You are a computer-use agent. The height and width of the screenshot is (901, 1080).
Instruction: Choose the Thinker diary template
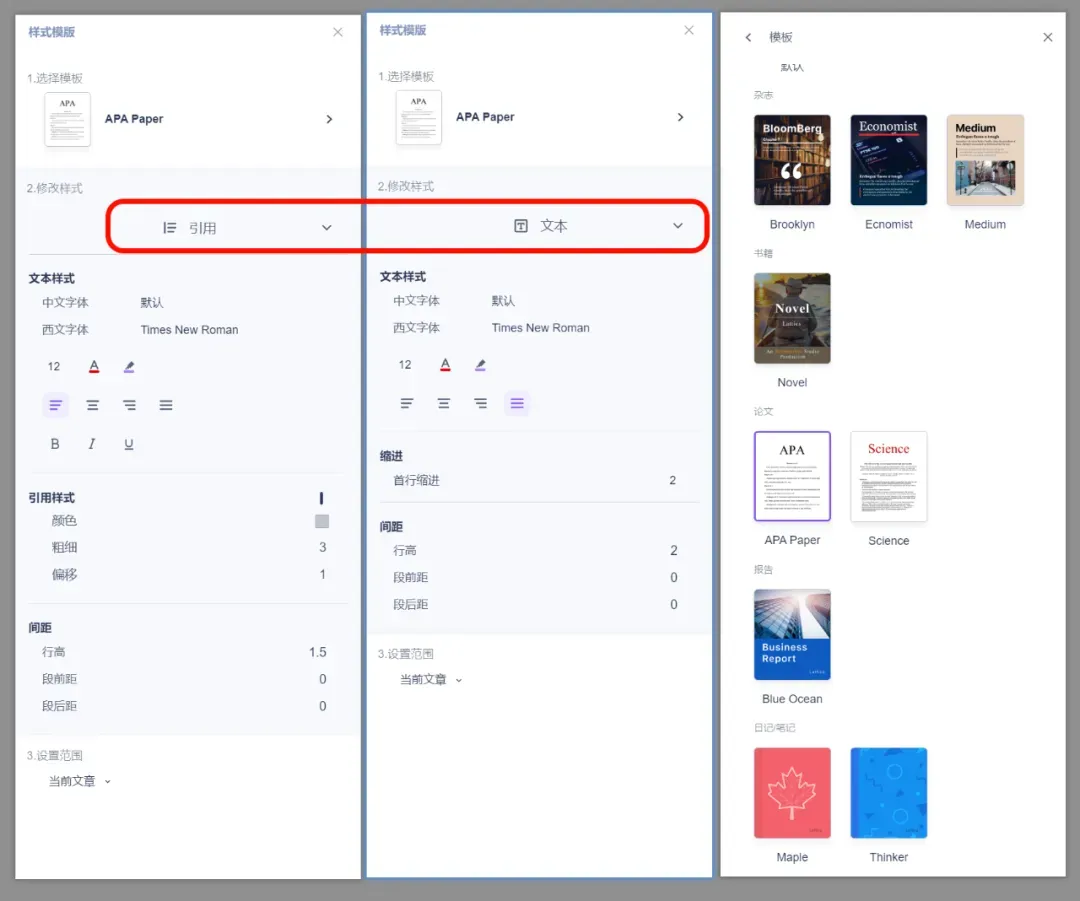(889, 793)
